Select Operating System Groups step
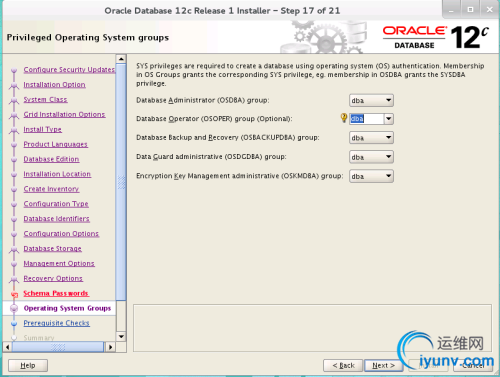This screenshot has width=500, height=377. [x=67, y=308]
